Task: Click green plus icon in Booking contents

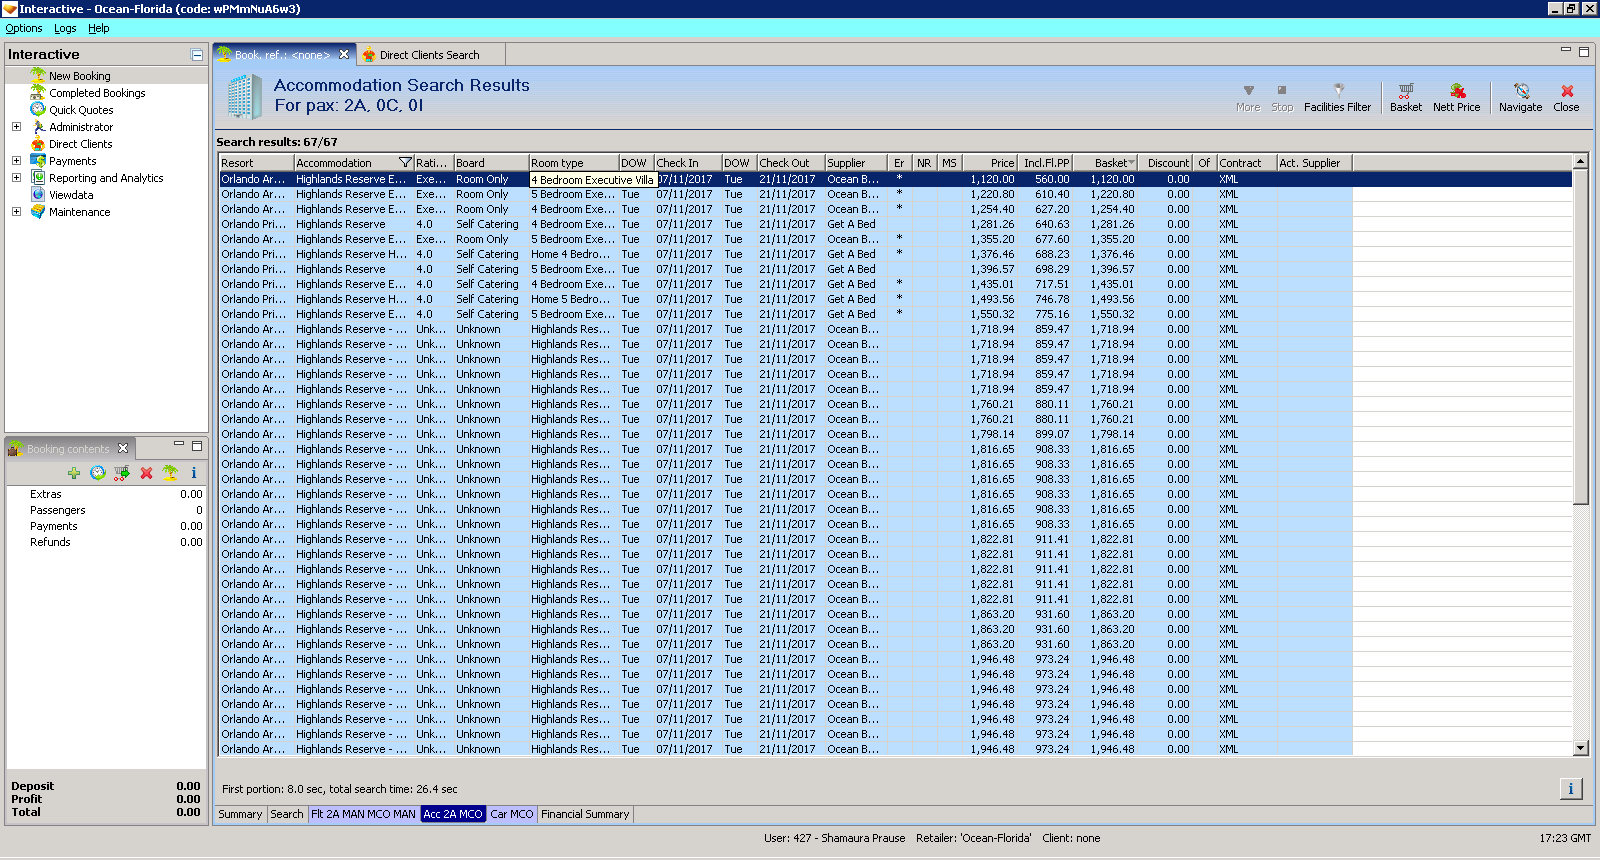Action: click(x=74, y=473)
